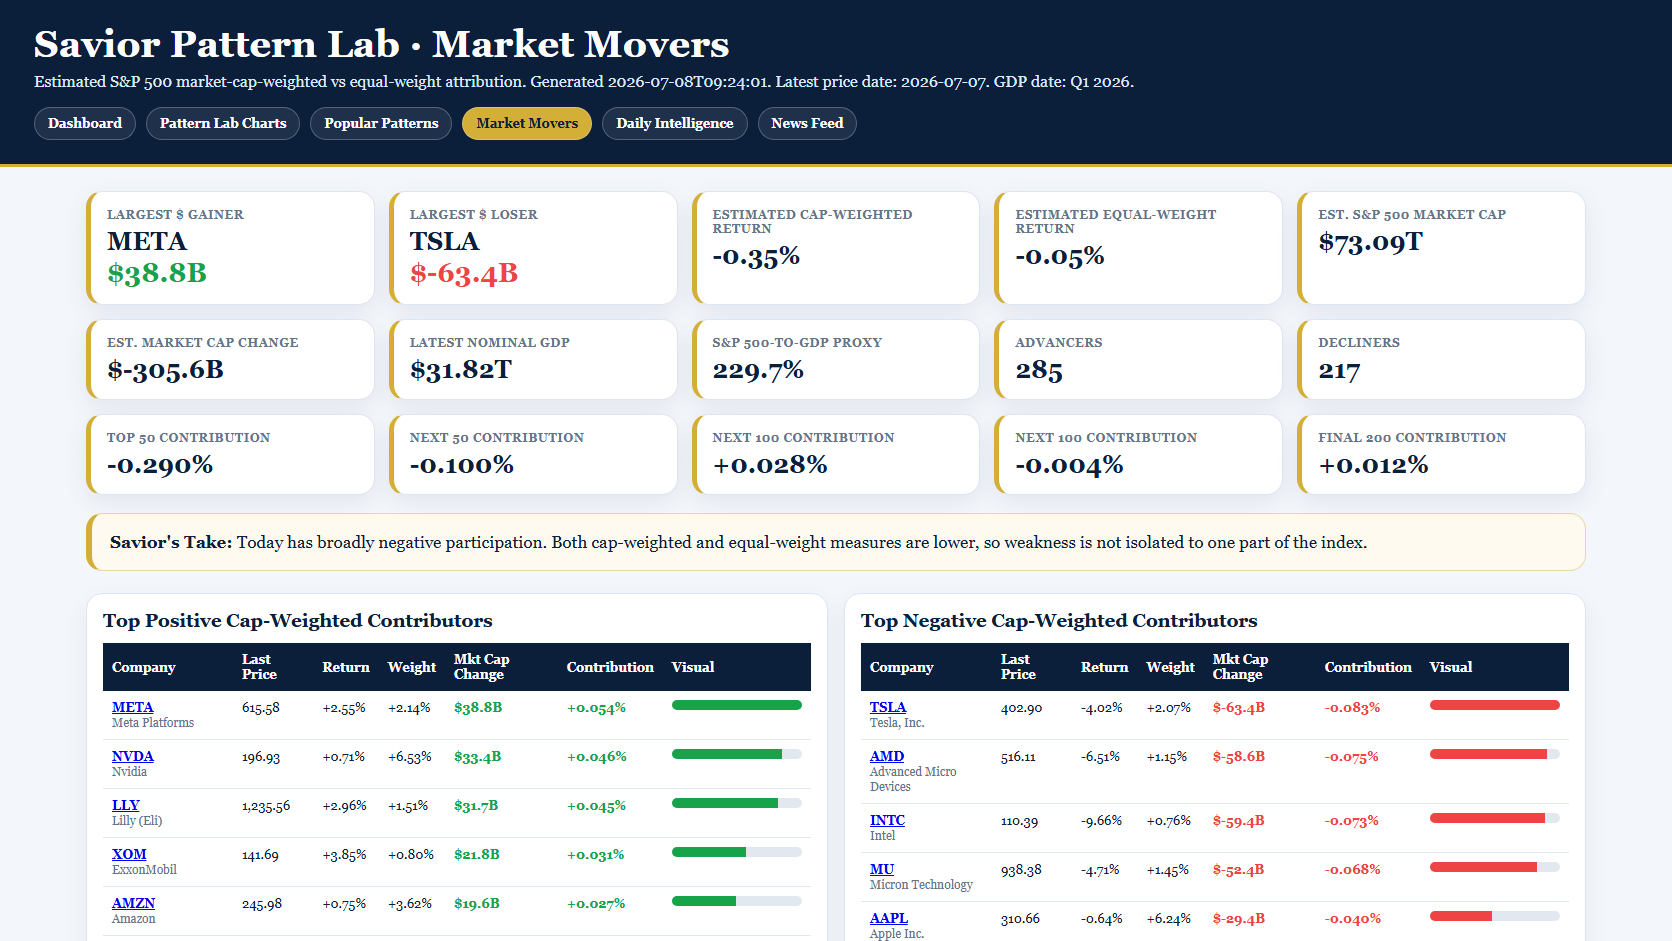Image resolution: width=1672 pixels, height=941 pixels.
Task: Click the $-58.6B market cap change value
Action: (x=1239, y=757)
